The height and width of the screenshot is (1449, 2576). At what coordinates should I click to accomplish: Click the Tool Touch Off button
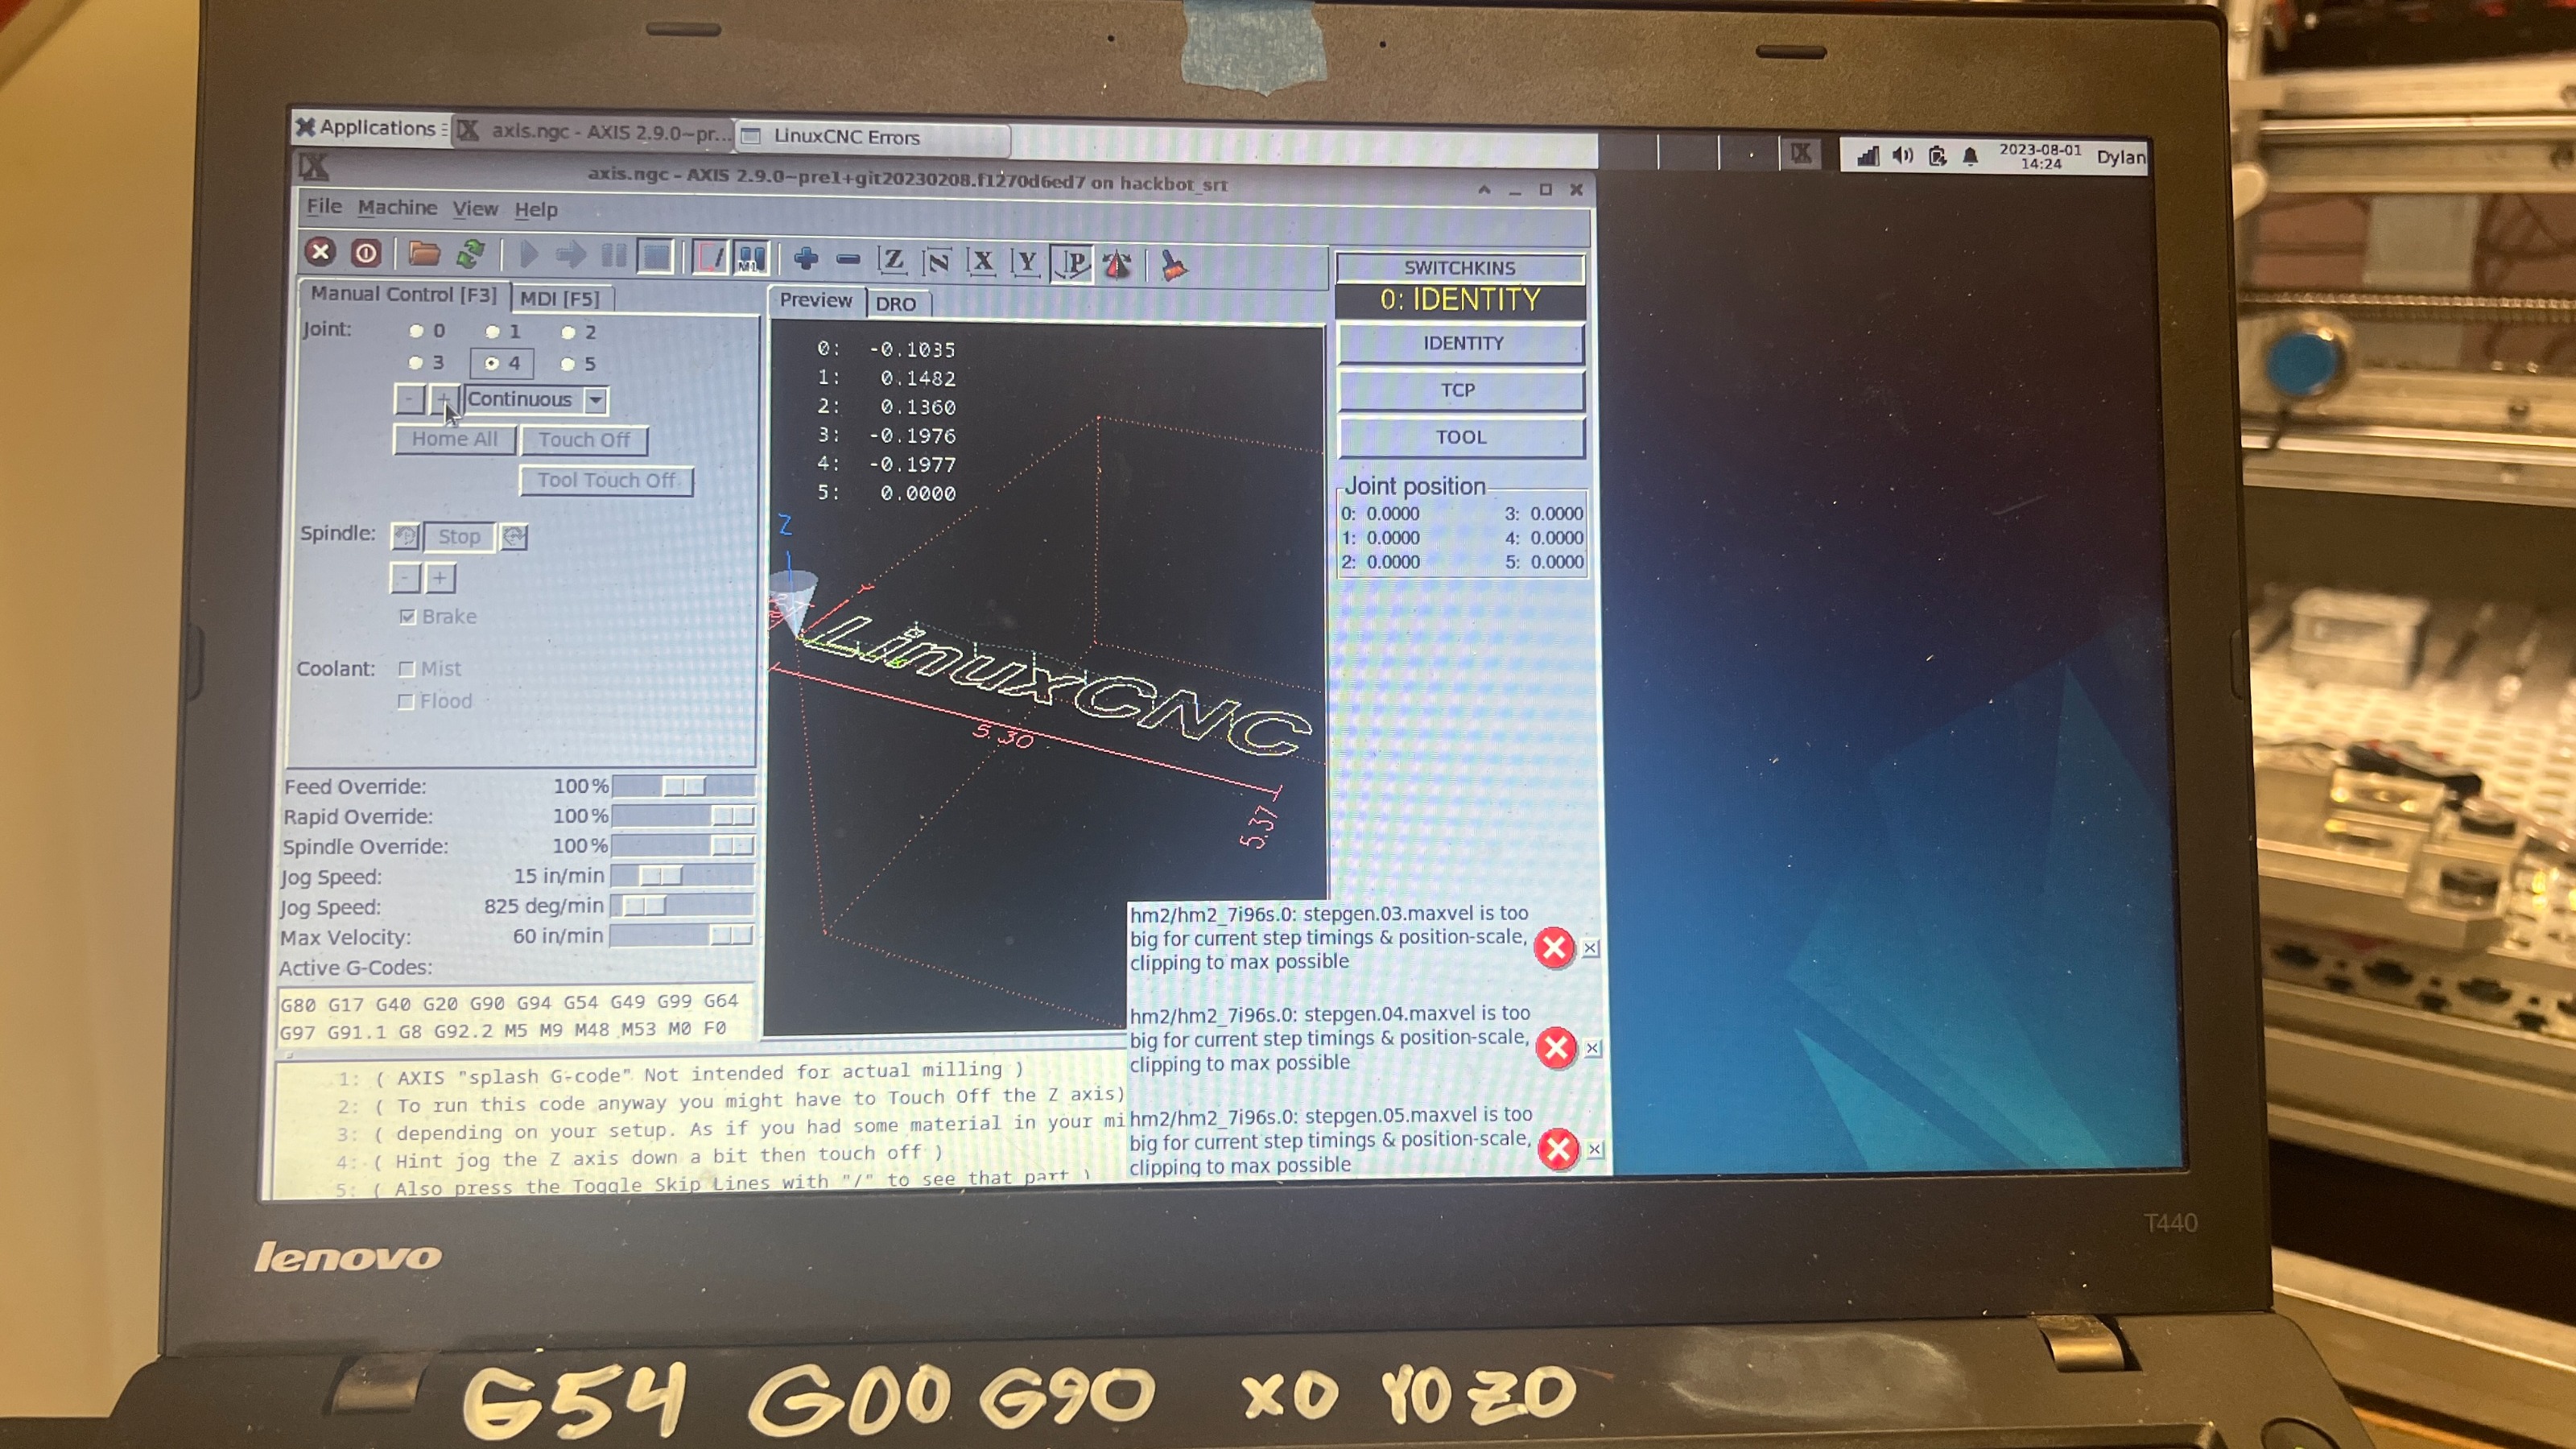pos(606,481)
